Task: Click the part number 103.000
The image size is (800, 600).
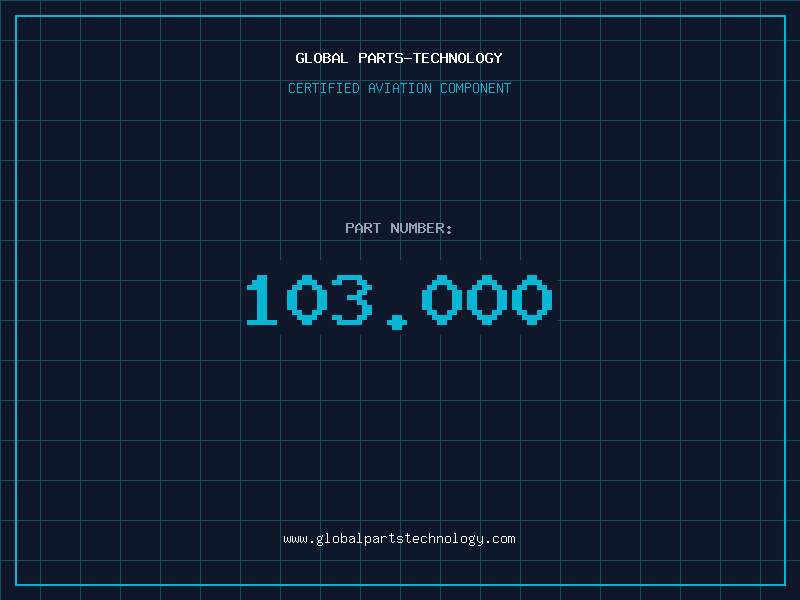Action: [399, 302]
